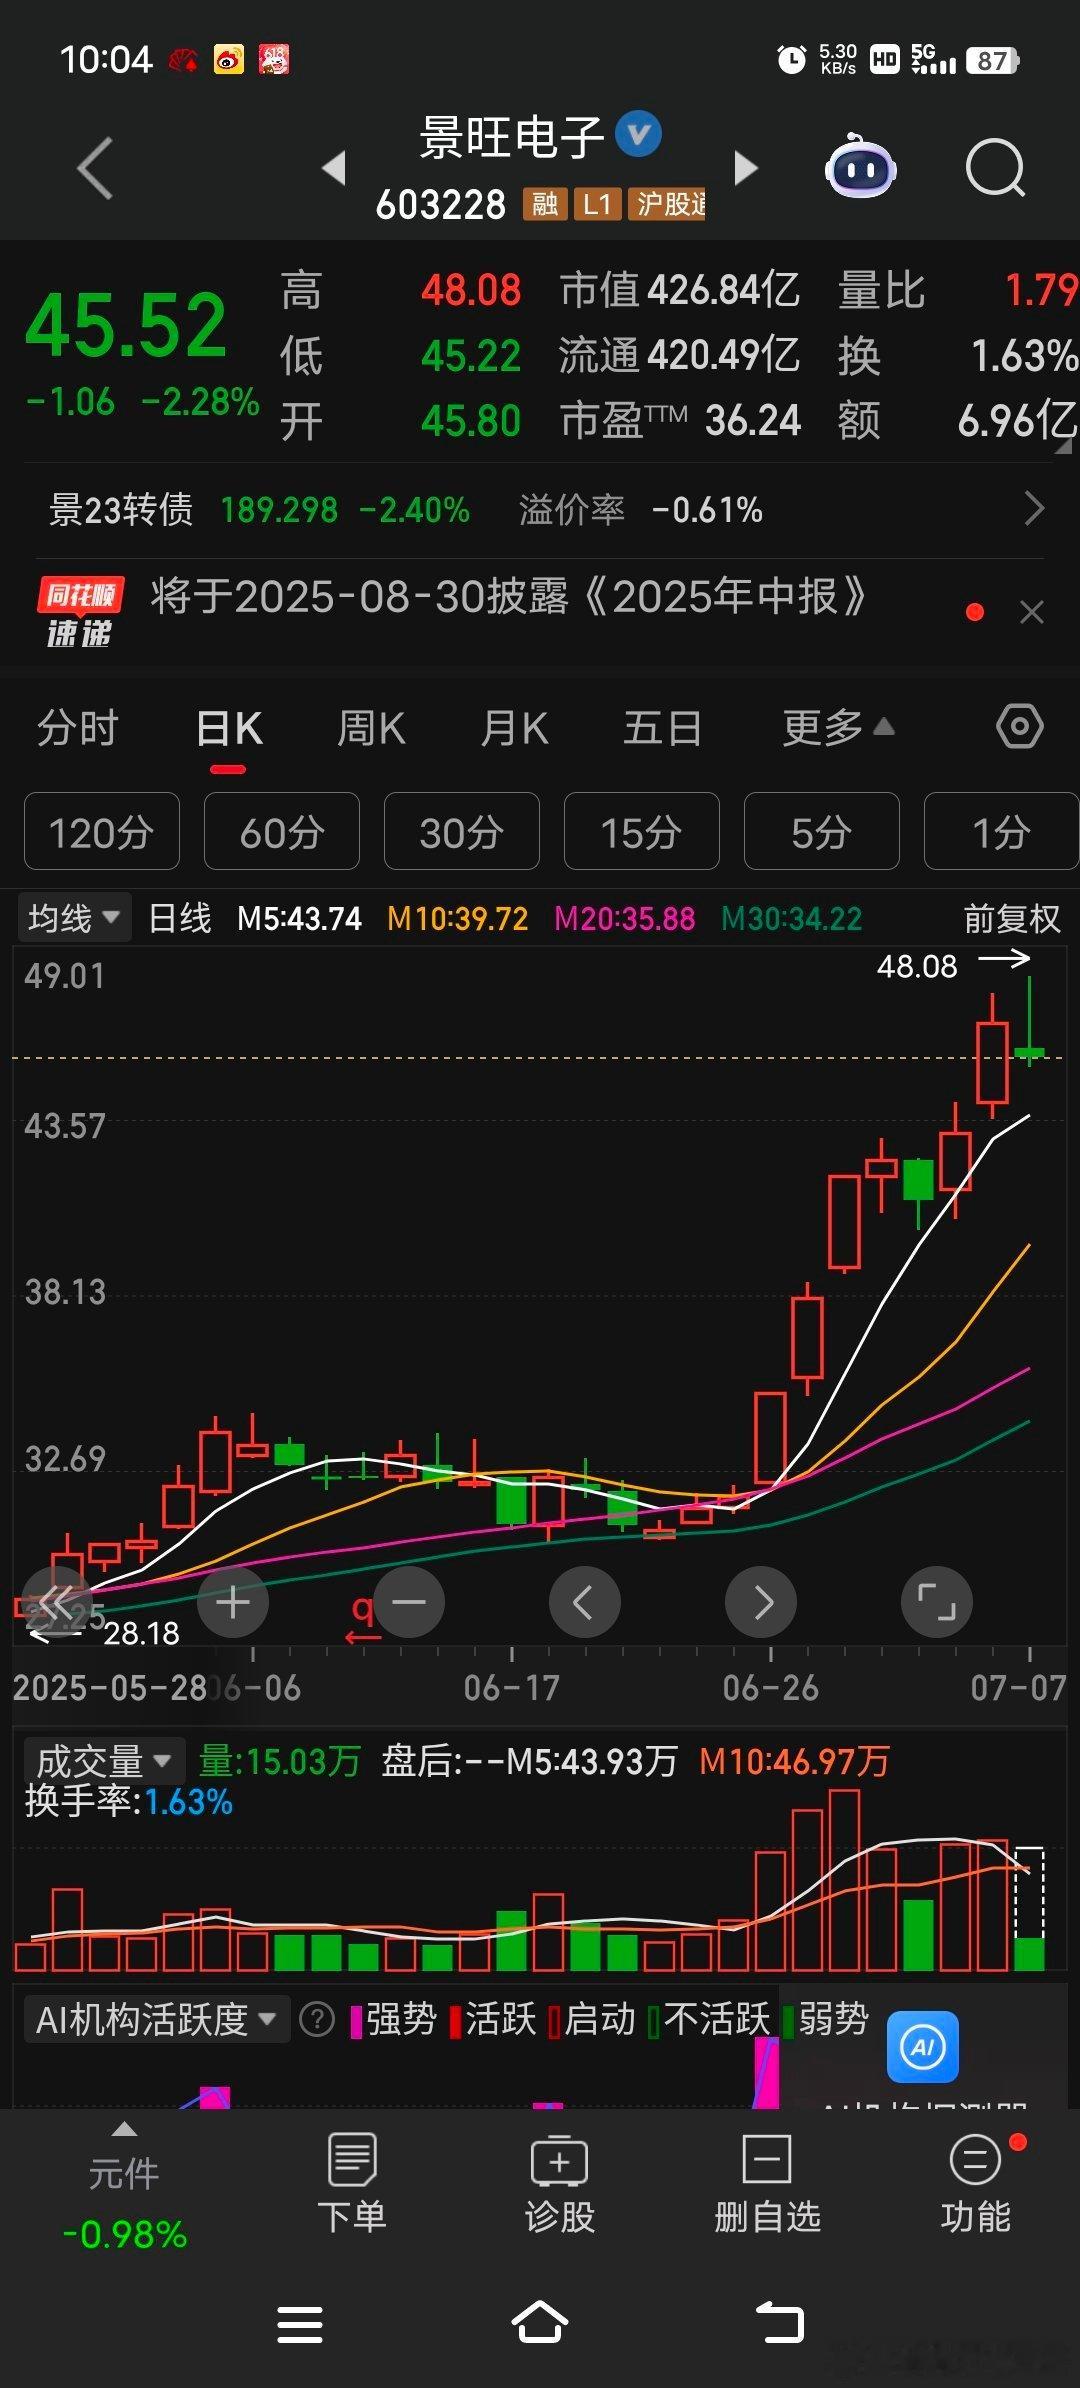Tap the M20:35.88 moving average label

[624, 918]
